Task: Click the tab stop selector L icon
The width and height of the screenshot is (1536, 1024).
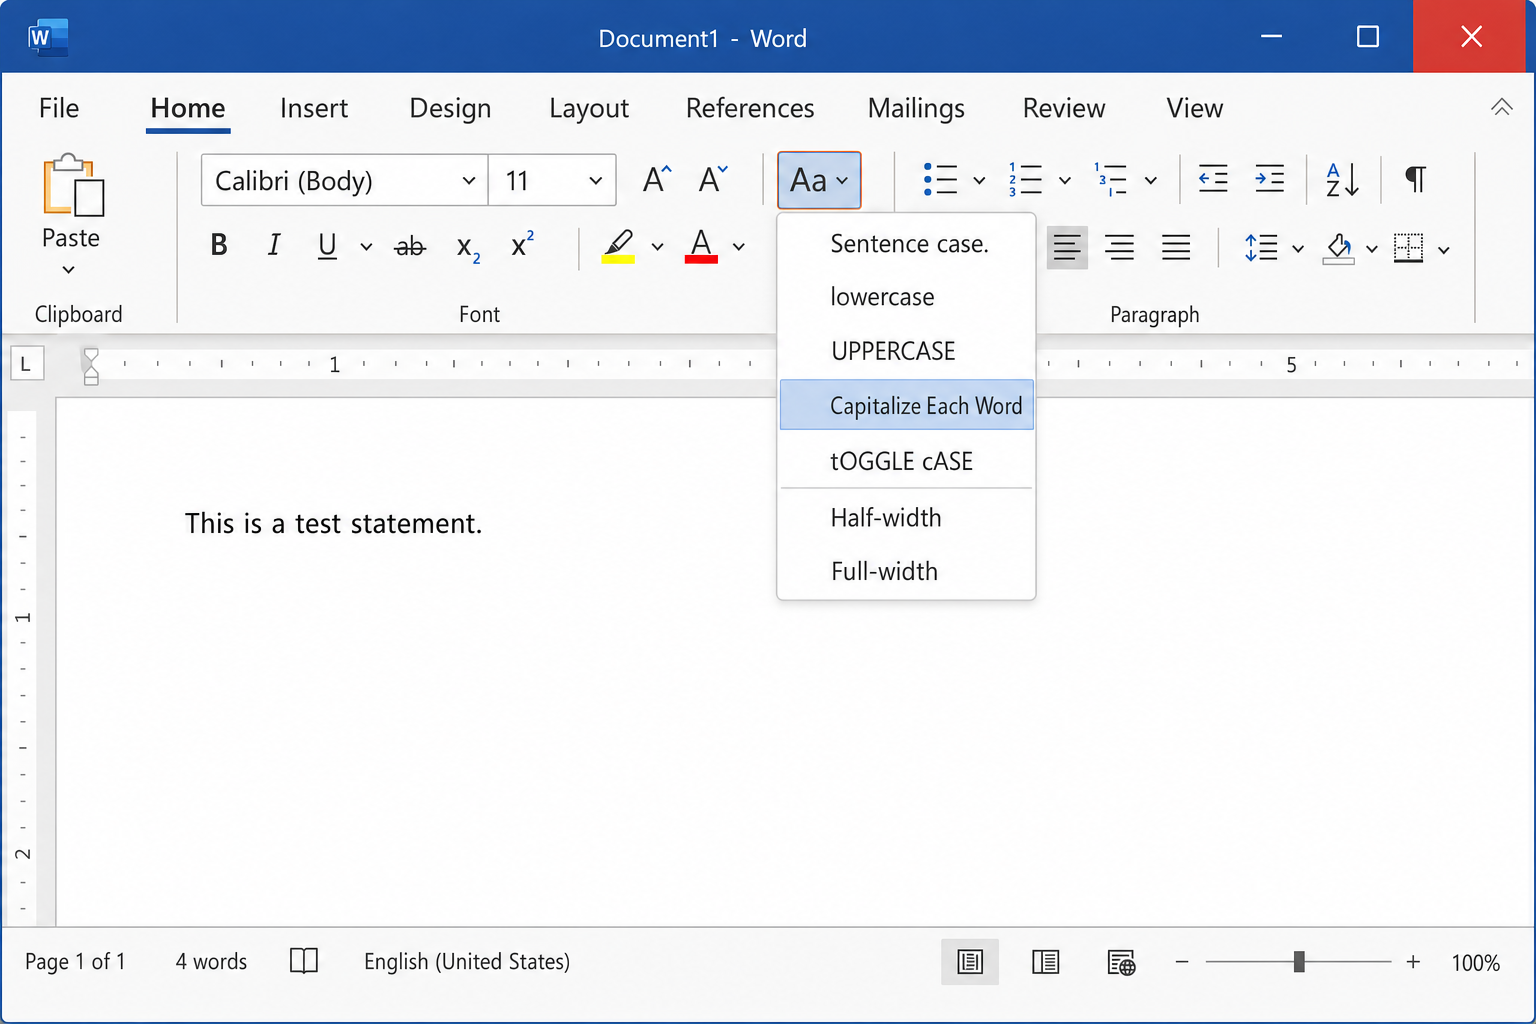Action: click(x=26, y=364)
